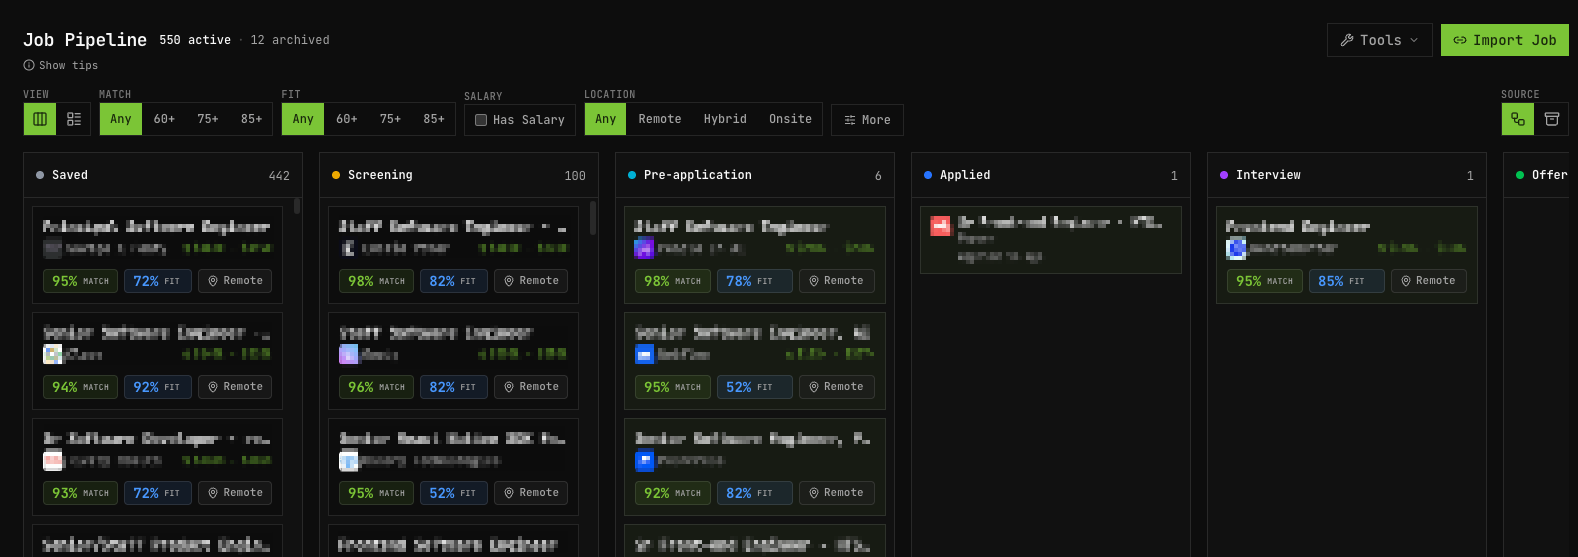The width and height of the screenshot is (1578, 557).
Task: Click the 93% MATCH badge in Saved column
Action: pyautogui.click(x=80, y=493)
